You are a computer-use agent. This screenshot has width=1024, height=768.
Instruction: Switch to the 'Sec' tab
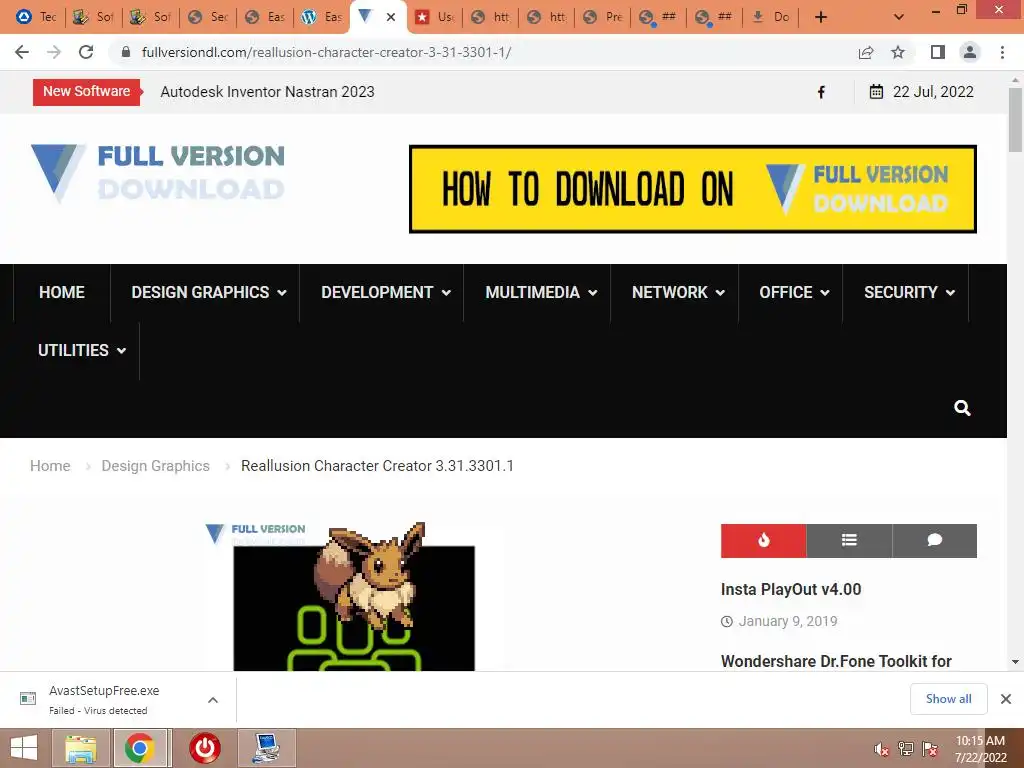click(208, 17)
